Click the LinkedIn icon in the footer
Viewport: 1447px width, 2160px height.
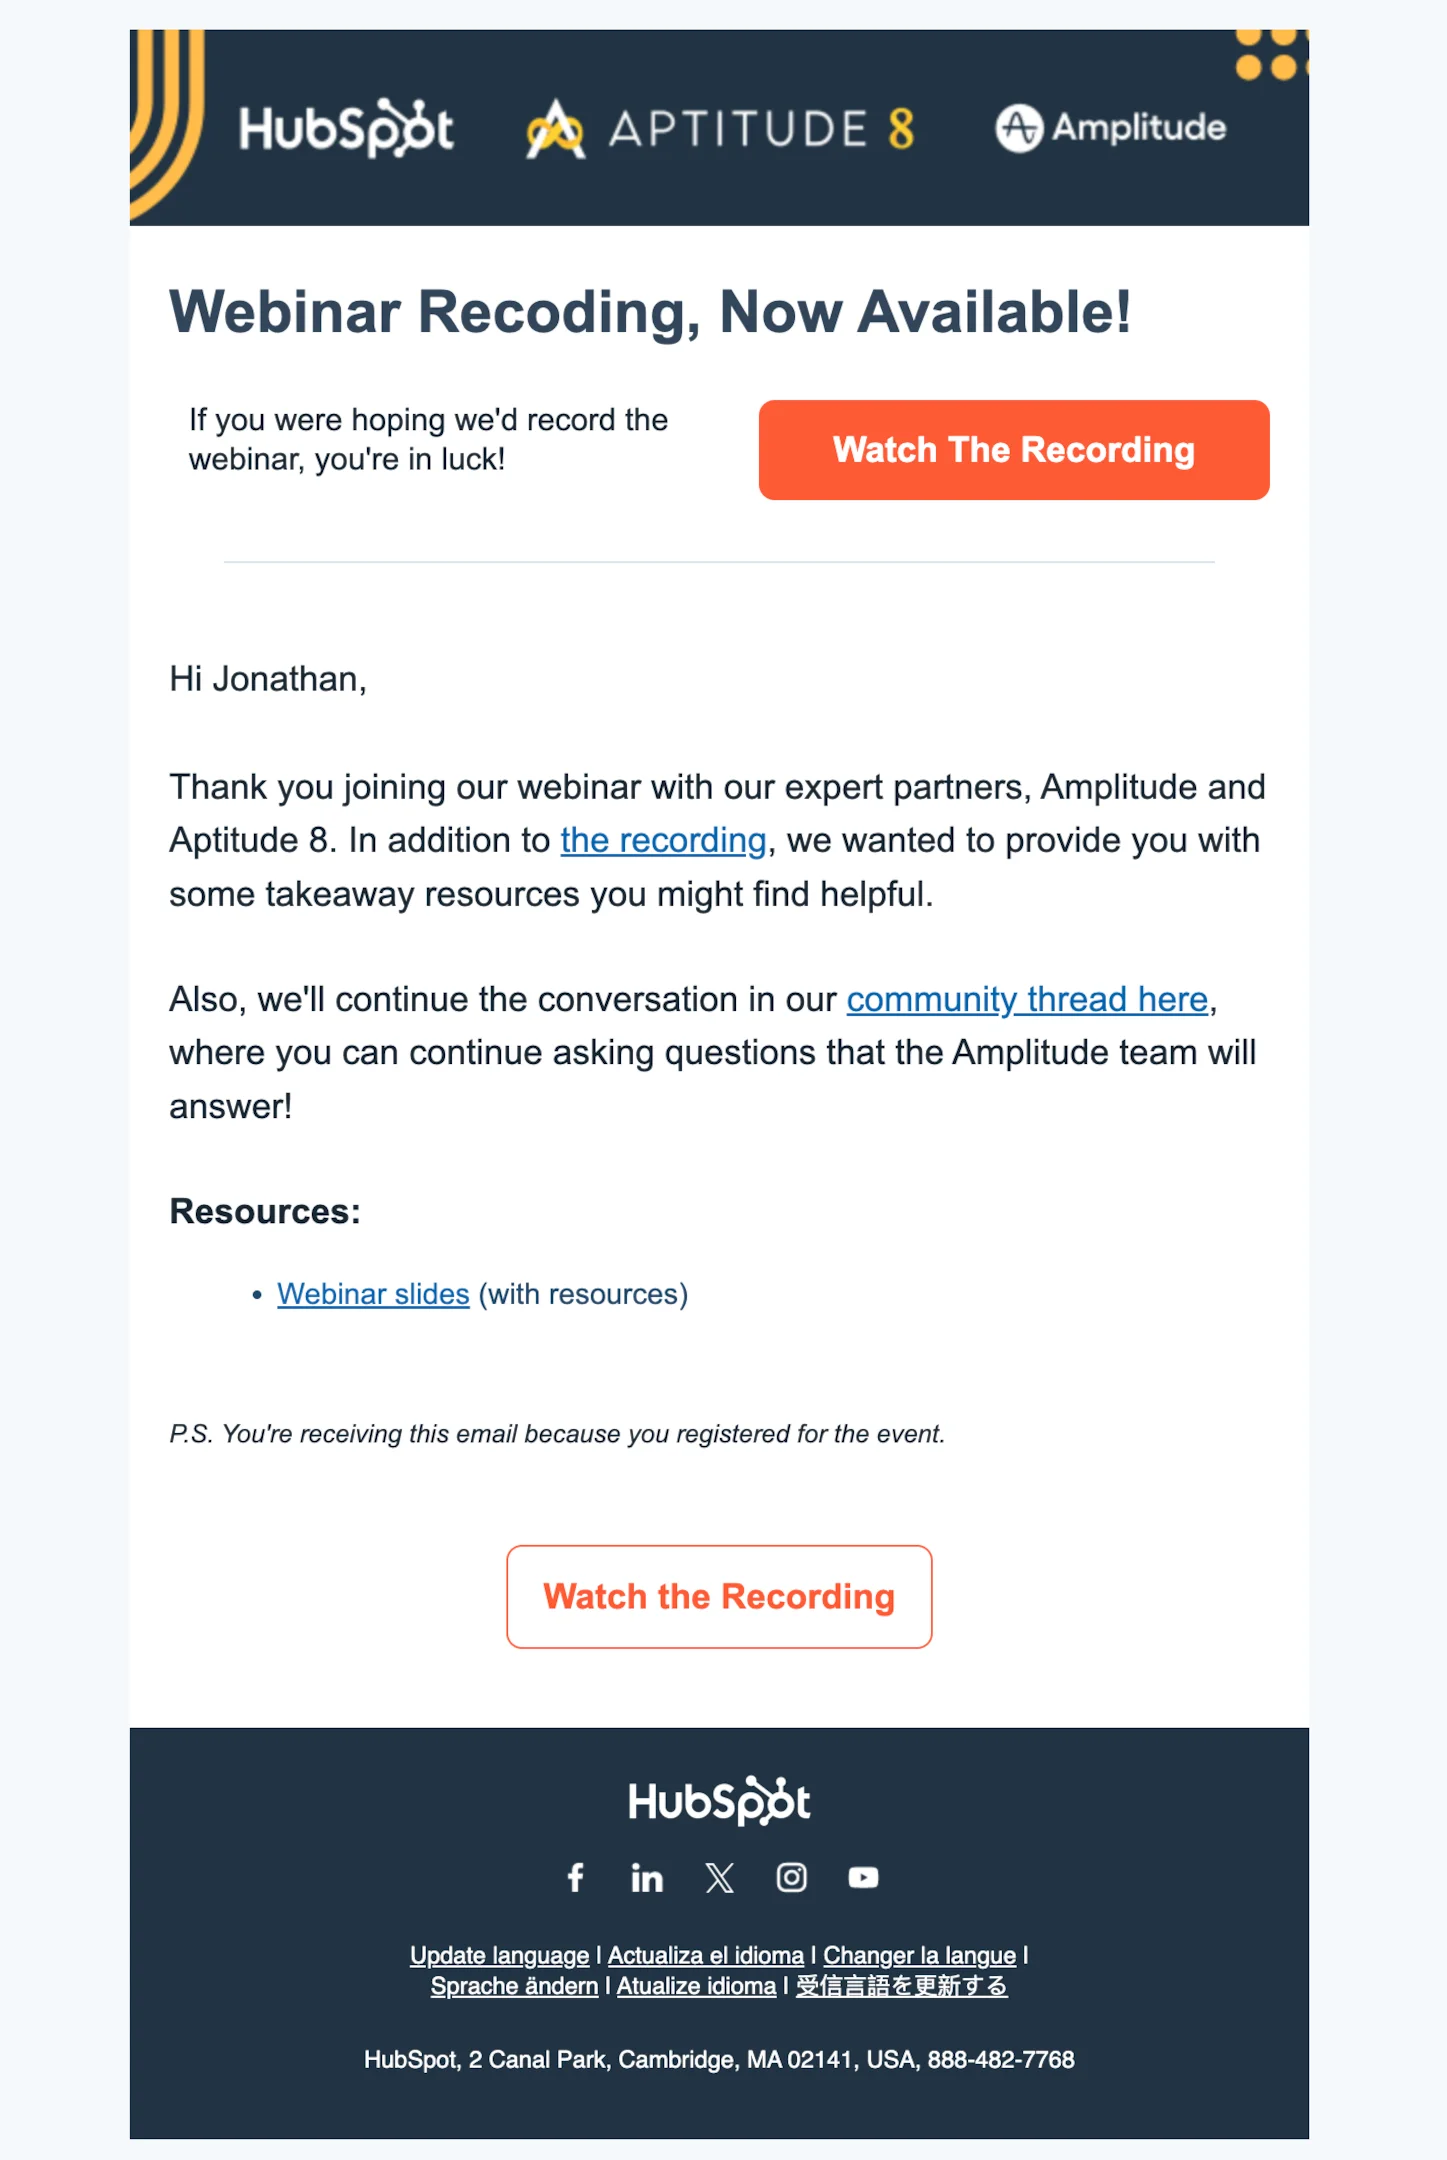[x=648, y=1878]
